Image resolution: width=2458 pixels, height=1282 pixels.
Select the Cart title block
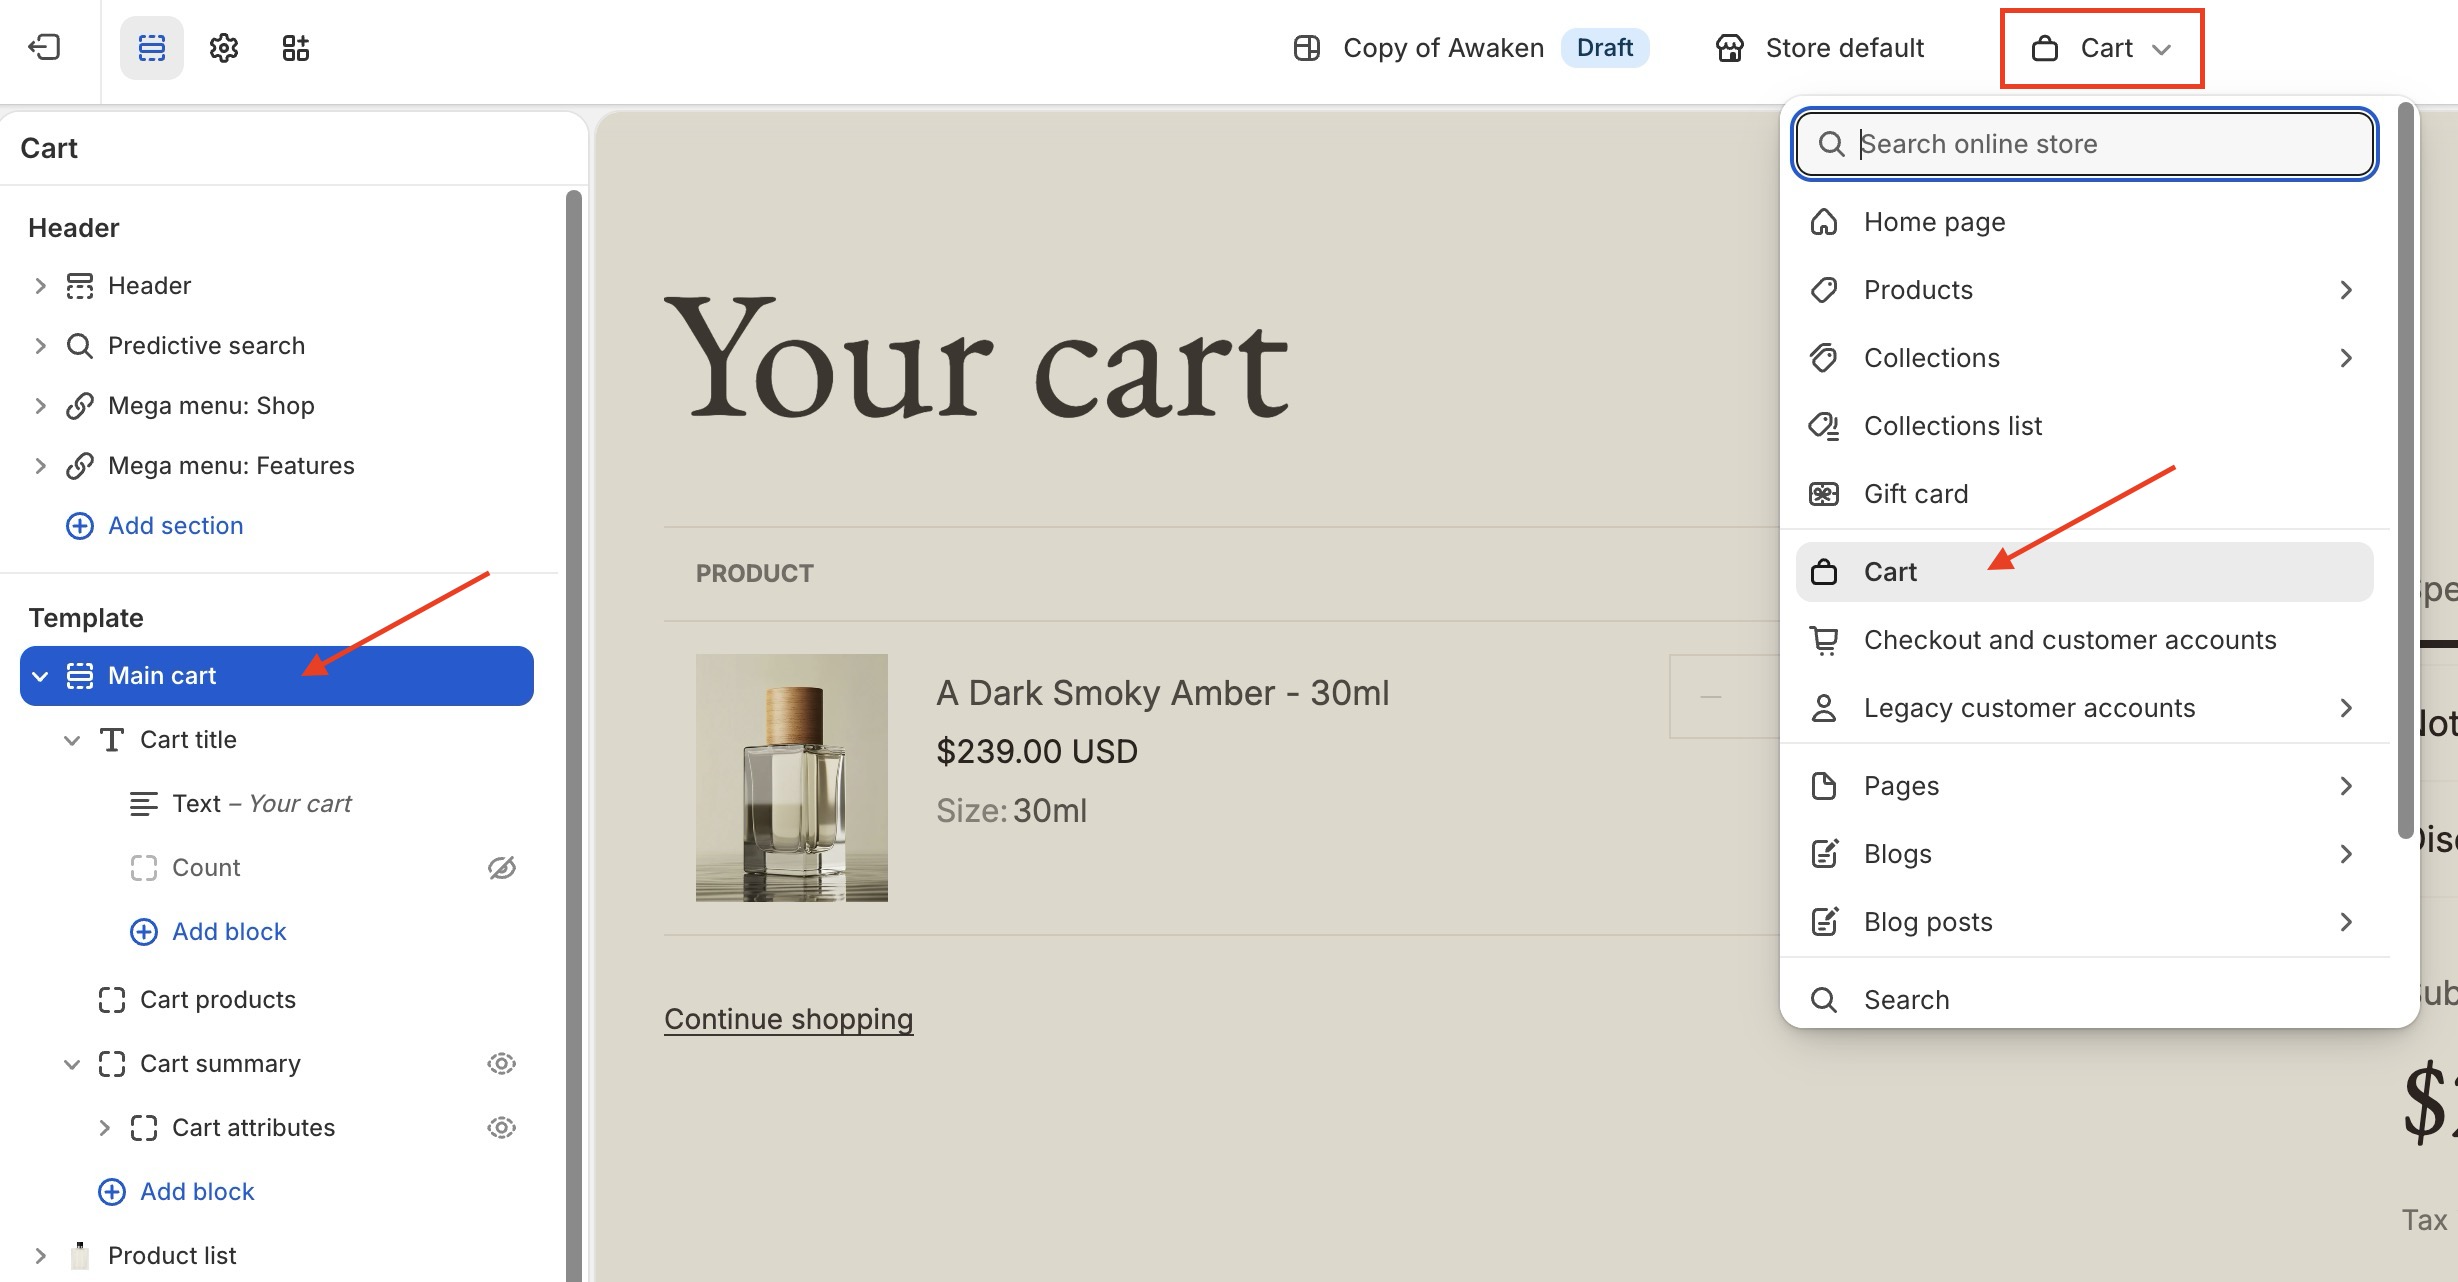(x=188, y=740)
